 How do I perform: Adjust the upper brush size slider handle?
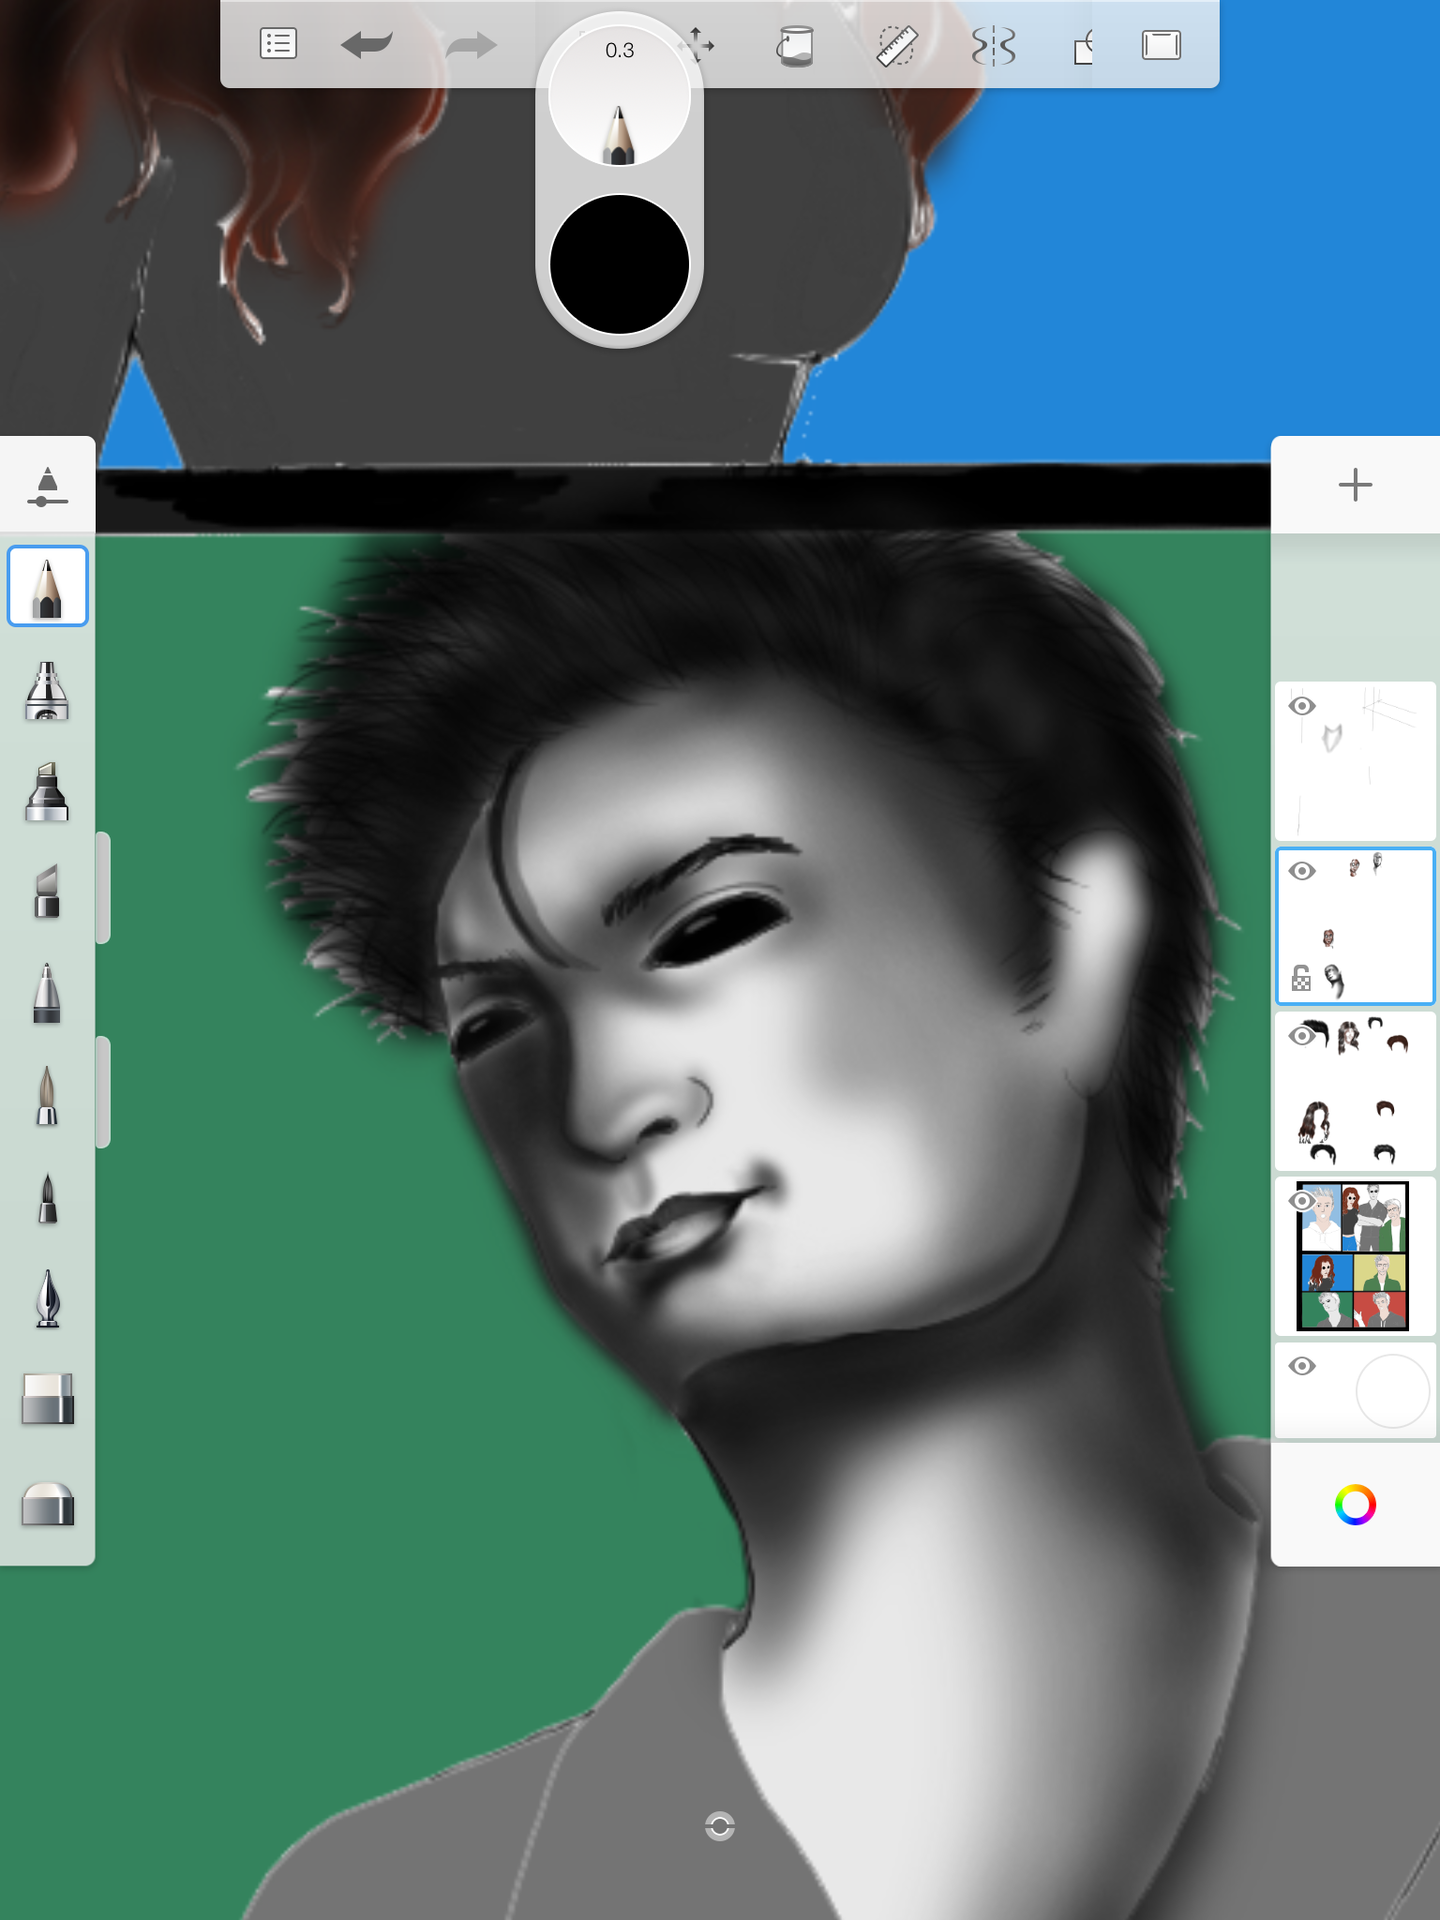103,887
